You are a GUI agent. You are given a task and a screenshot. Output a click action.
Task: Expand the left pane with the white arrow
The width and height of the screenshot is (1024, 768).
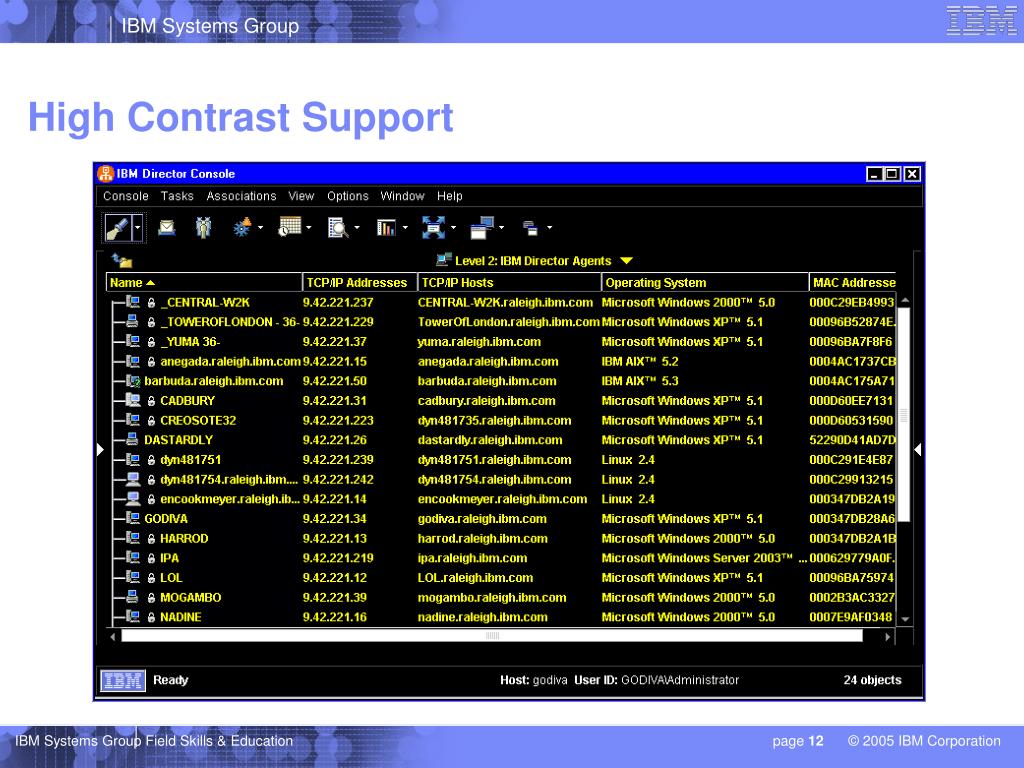coord(100,449)
